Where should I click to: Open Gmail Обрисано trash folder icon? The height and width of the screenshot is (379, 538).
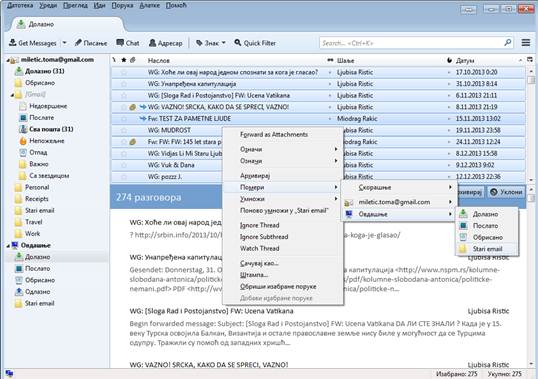pos(19,83)
